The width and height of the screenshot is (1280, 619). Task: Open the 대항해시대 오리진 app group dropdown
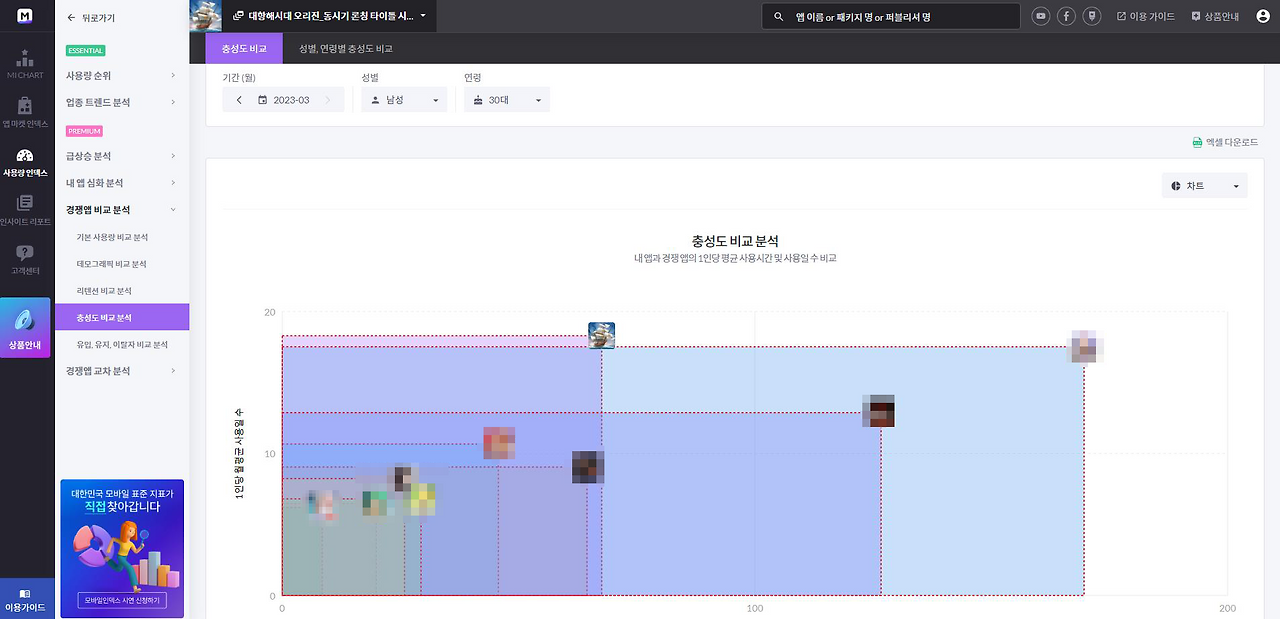tap(330, 16)
